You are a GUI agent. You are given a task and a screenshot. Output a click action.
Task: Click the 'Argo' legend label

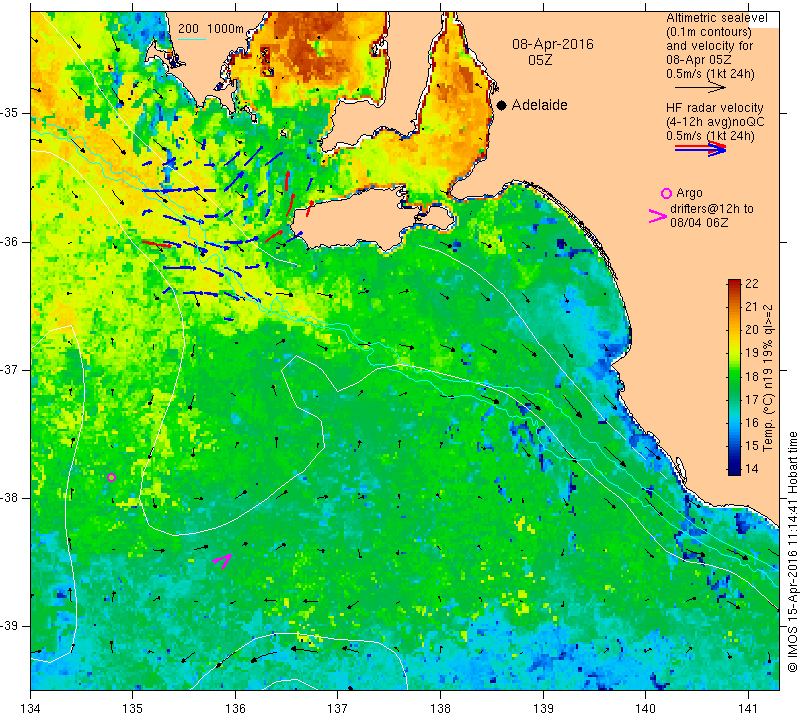(689, 193)
